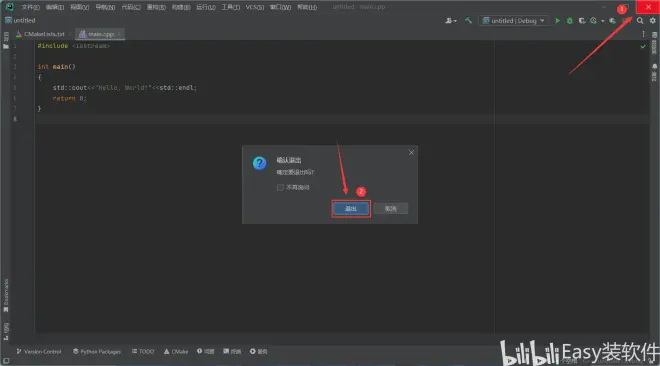This screenshot has width=660, height=366.
Task: Open editor tabs more-options kebab icon
Action: 643,34
